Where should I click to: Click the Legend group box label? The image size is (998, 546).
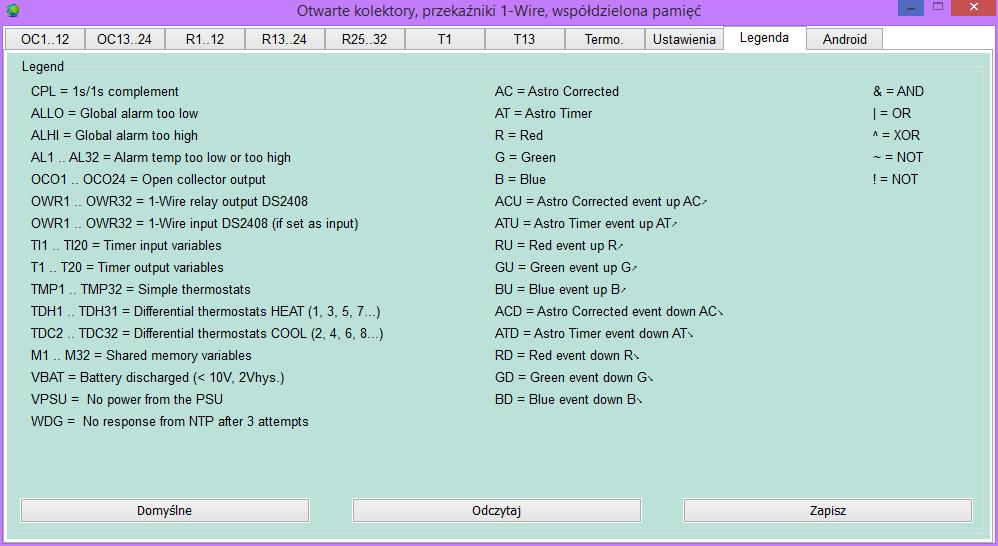point(42,67)
